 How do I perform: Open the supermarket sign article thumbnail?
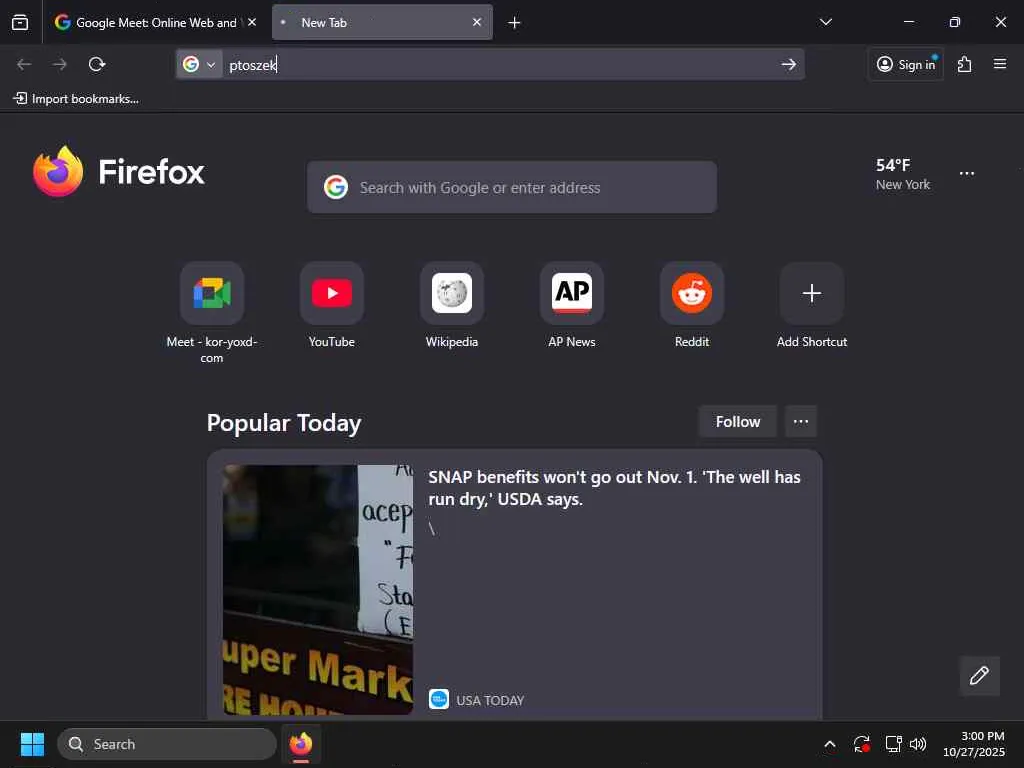318,590
